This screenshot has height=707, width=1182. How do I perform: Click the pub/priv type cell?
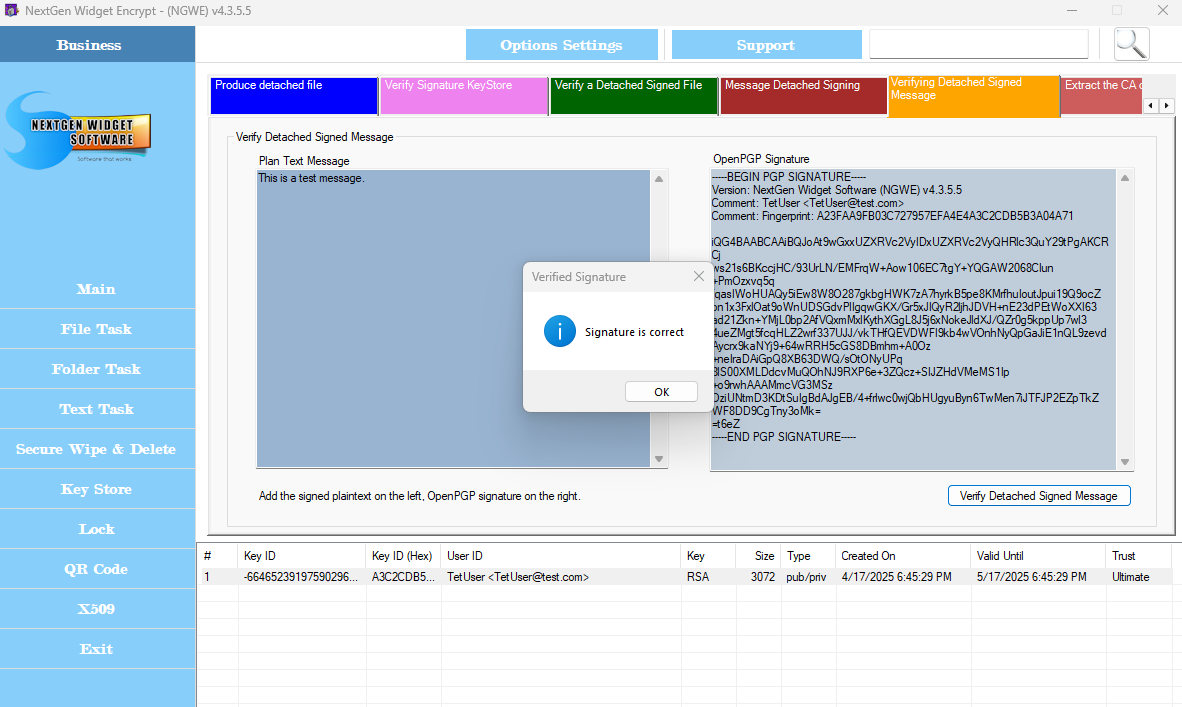coord(807,577)
